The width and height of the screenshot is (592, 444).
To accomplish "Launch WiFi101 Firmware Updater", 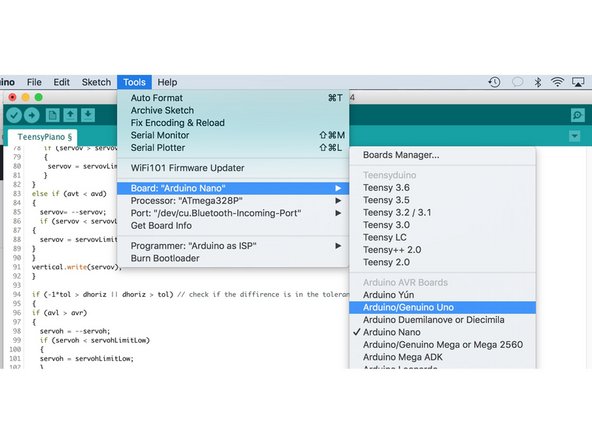I will pyautogui.click(x=233, y=168).
